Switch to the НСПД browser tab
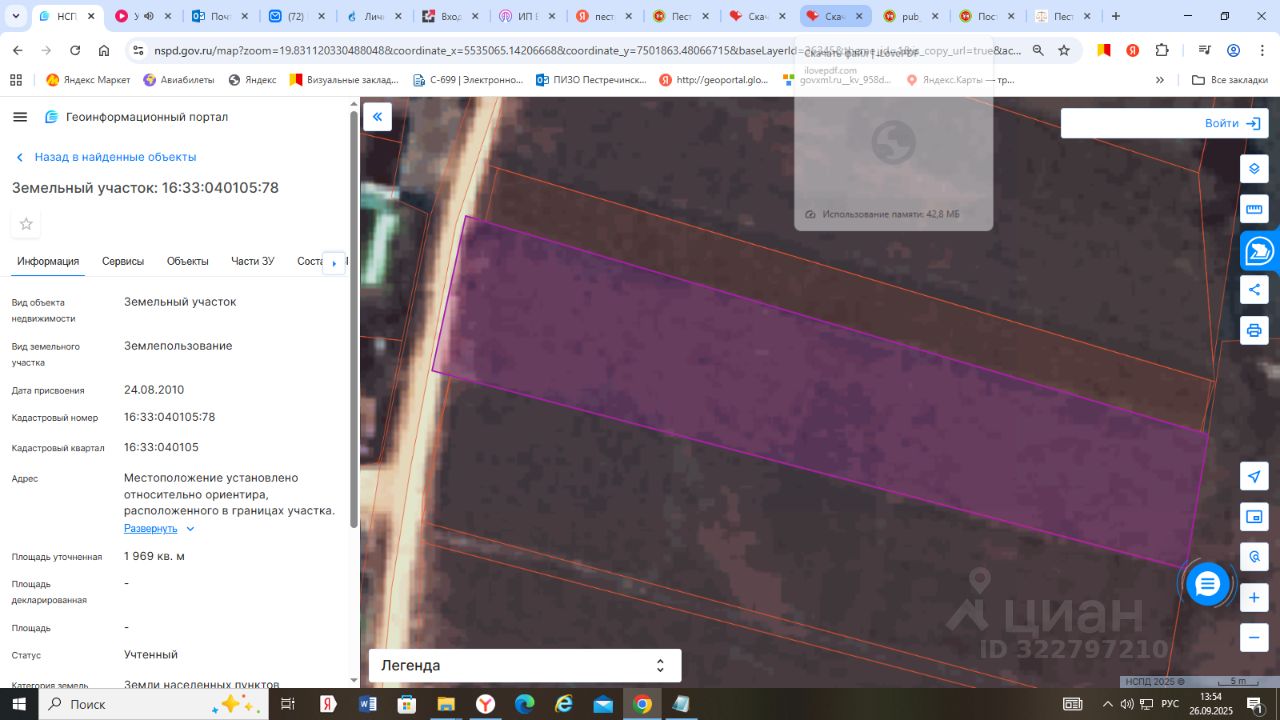The width and height of the screenshot is (1280, 720). (68, 16)
